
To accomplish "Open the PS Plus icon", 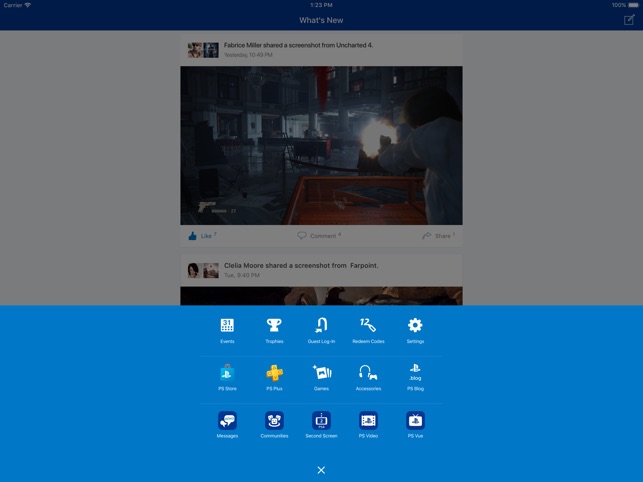I will coord(274,373).
